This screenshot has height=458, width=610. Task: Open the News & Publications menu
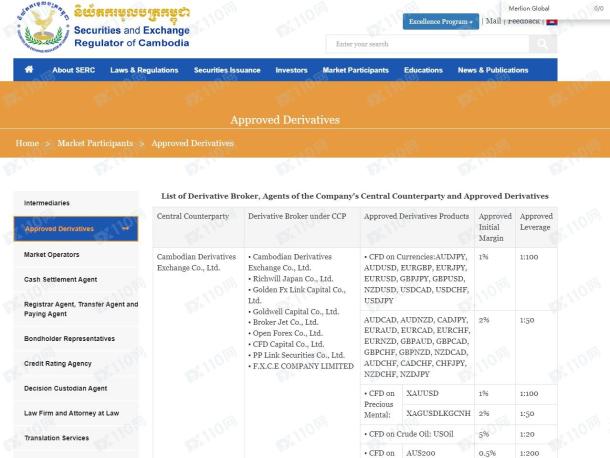493,70
